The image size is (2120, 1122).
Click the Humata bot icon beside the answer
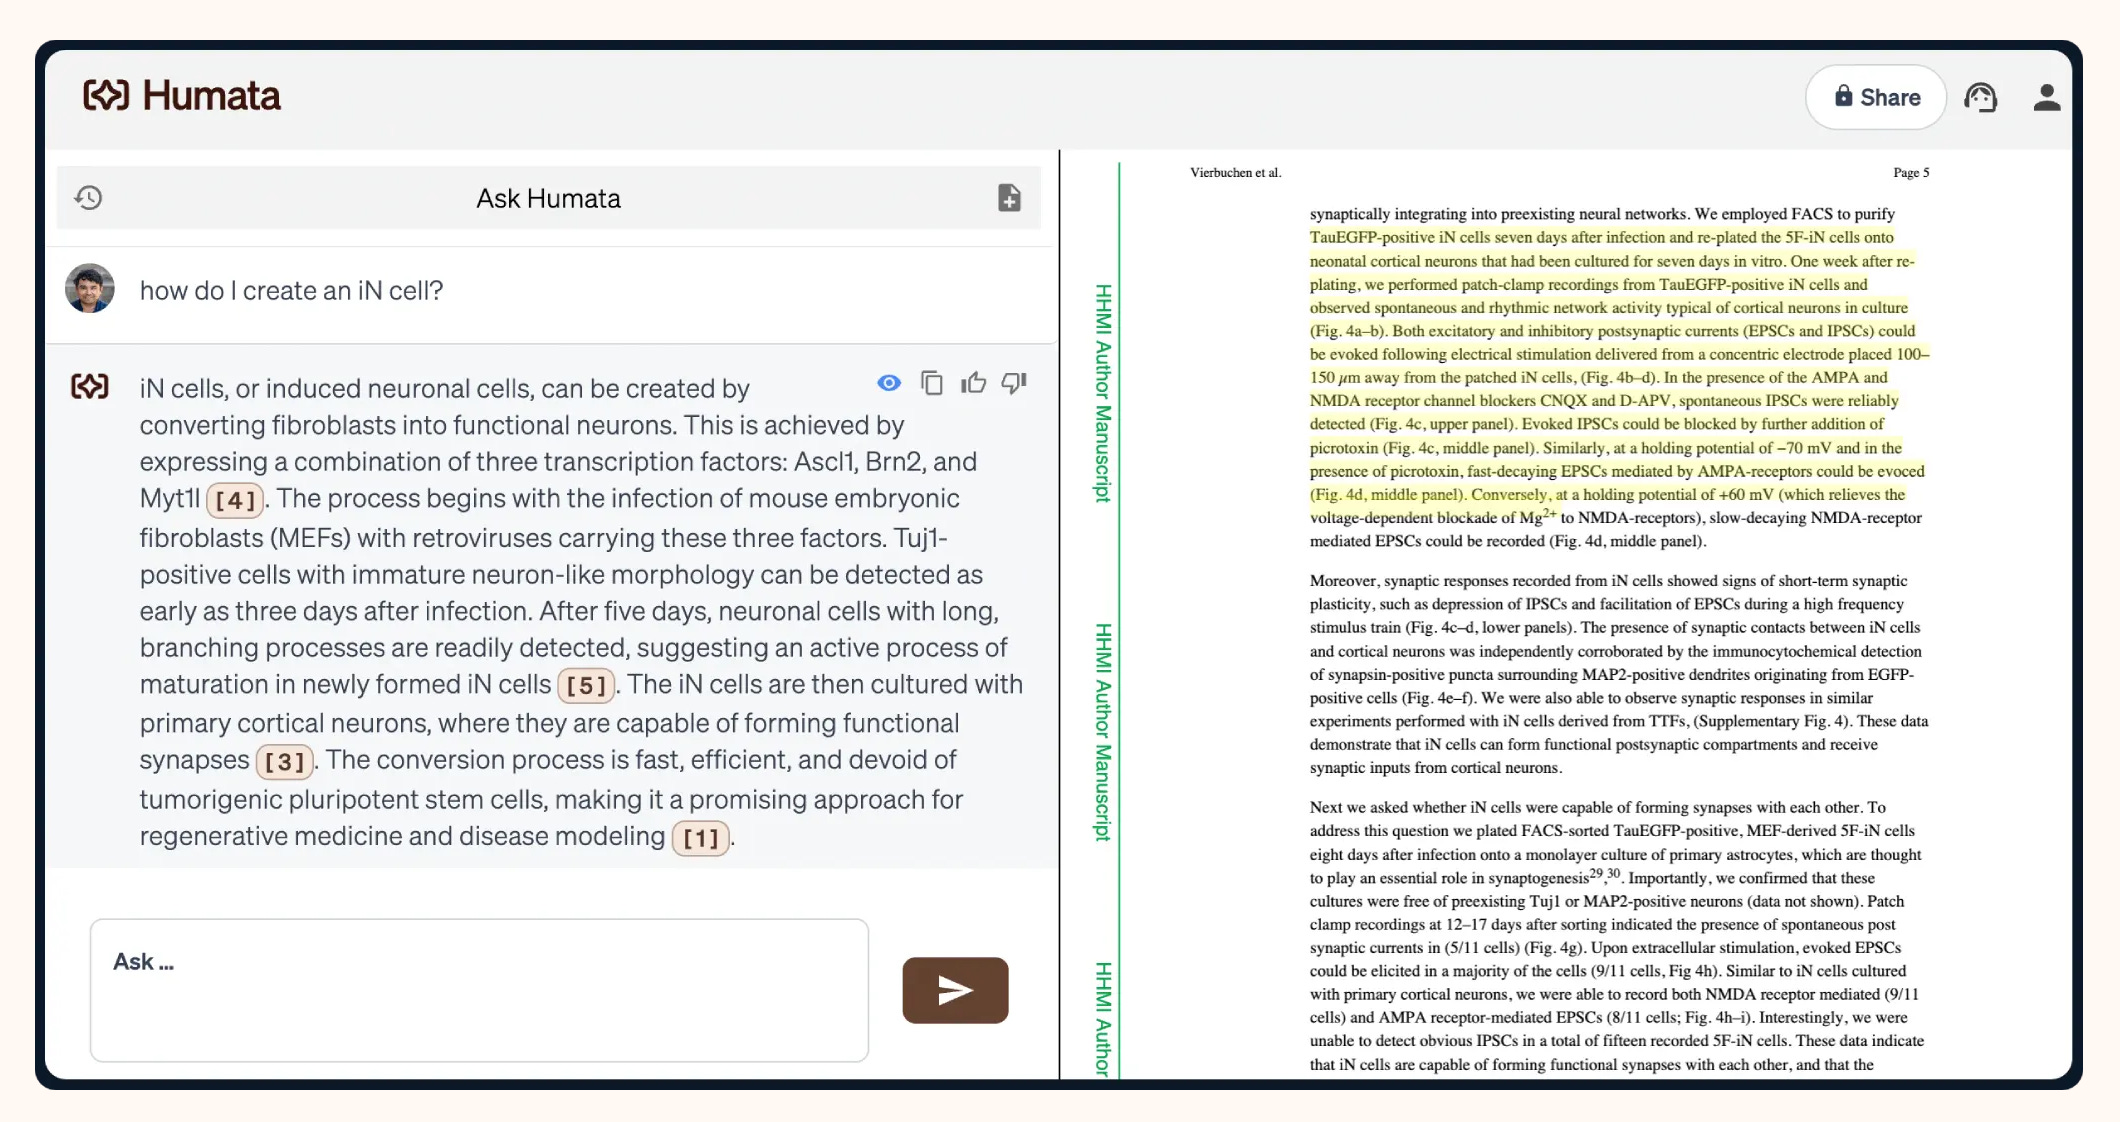90,386
